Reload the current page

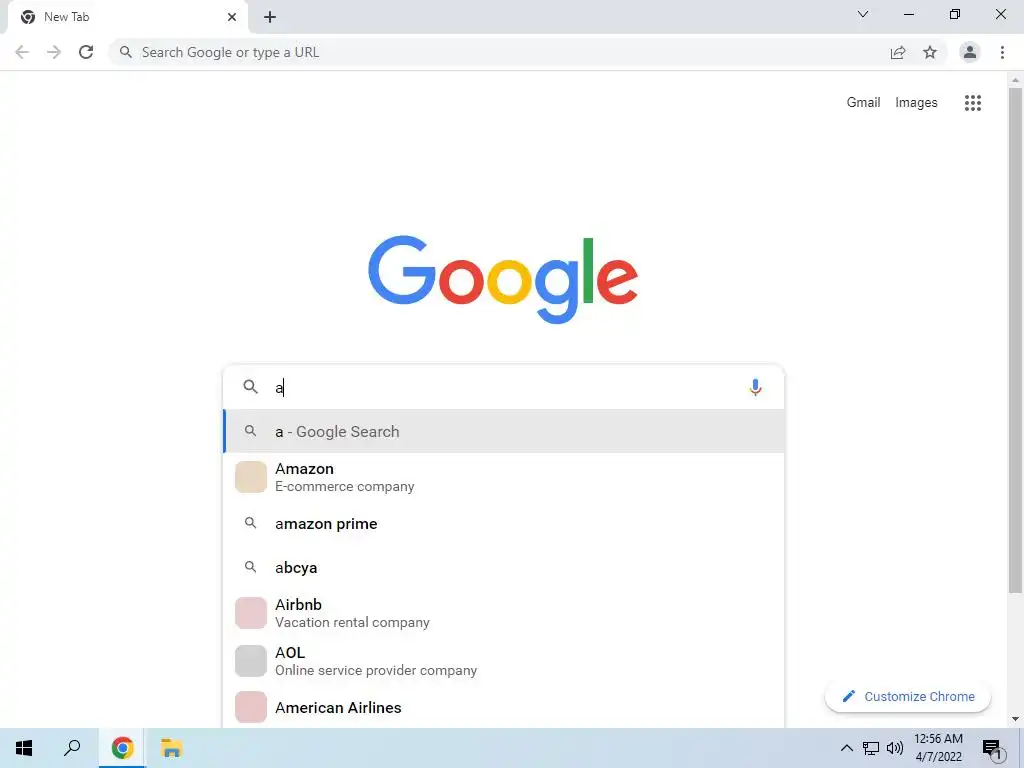point(86,52)
